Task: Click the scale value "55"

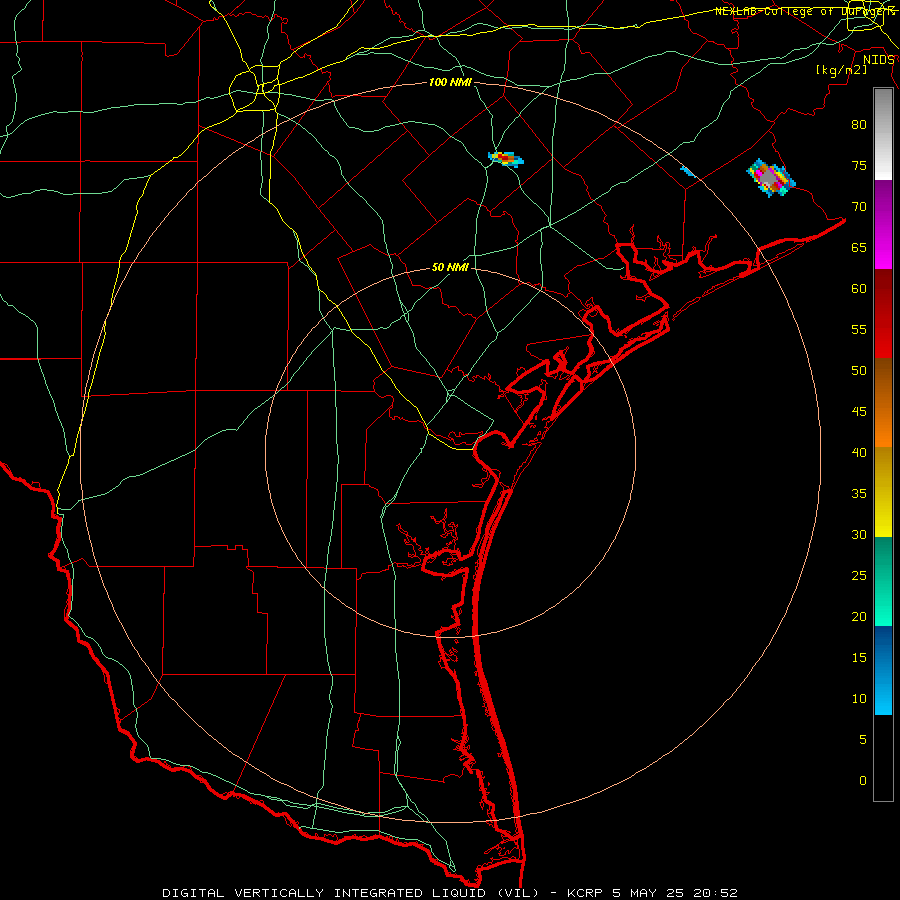Action: (859, 329)
